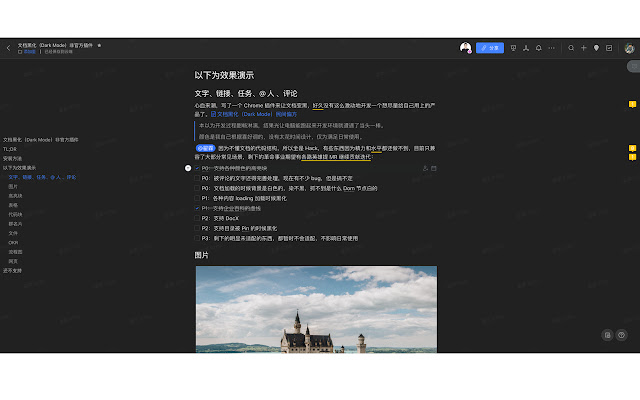Jump to 文档黑化 (Dark Mode) outline entry

coord(41,140)
